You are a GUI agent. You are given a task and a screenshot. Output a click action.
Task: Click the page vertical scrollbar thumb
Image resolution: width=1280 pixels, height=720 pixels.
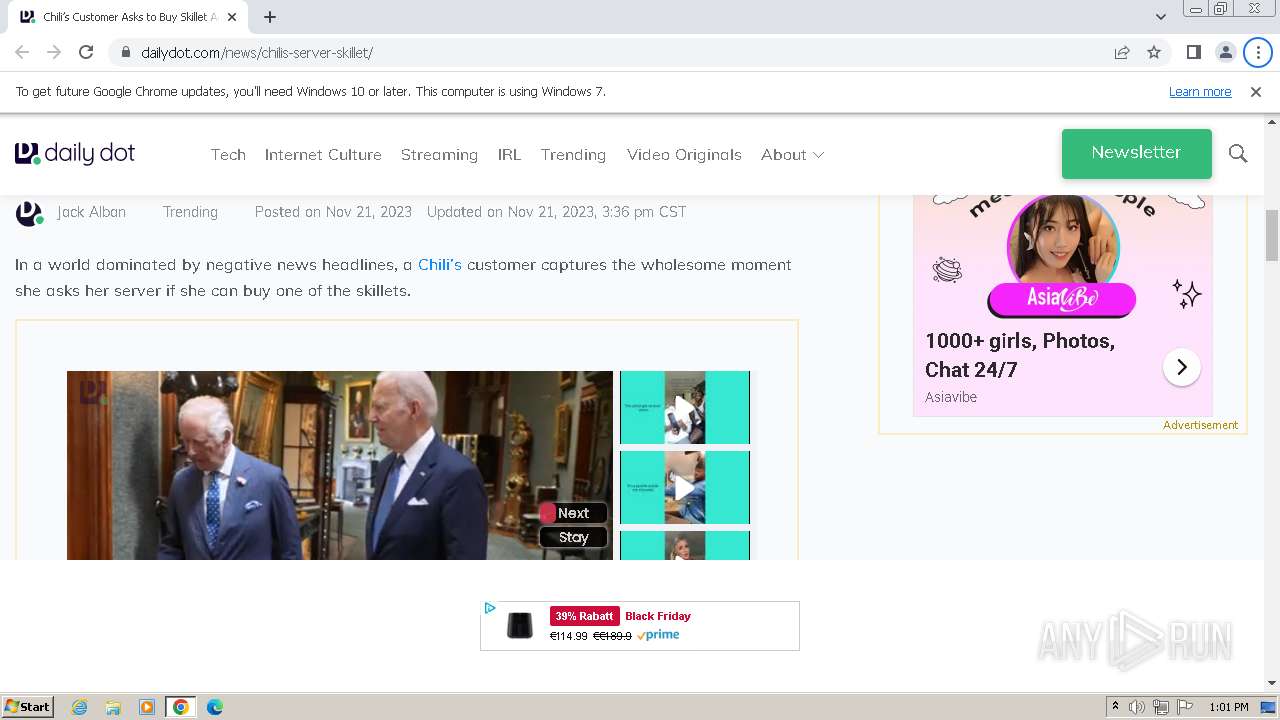coord(1272,235)
